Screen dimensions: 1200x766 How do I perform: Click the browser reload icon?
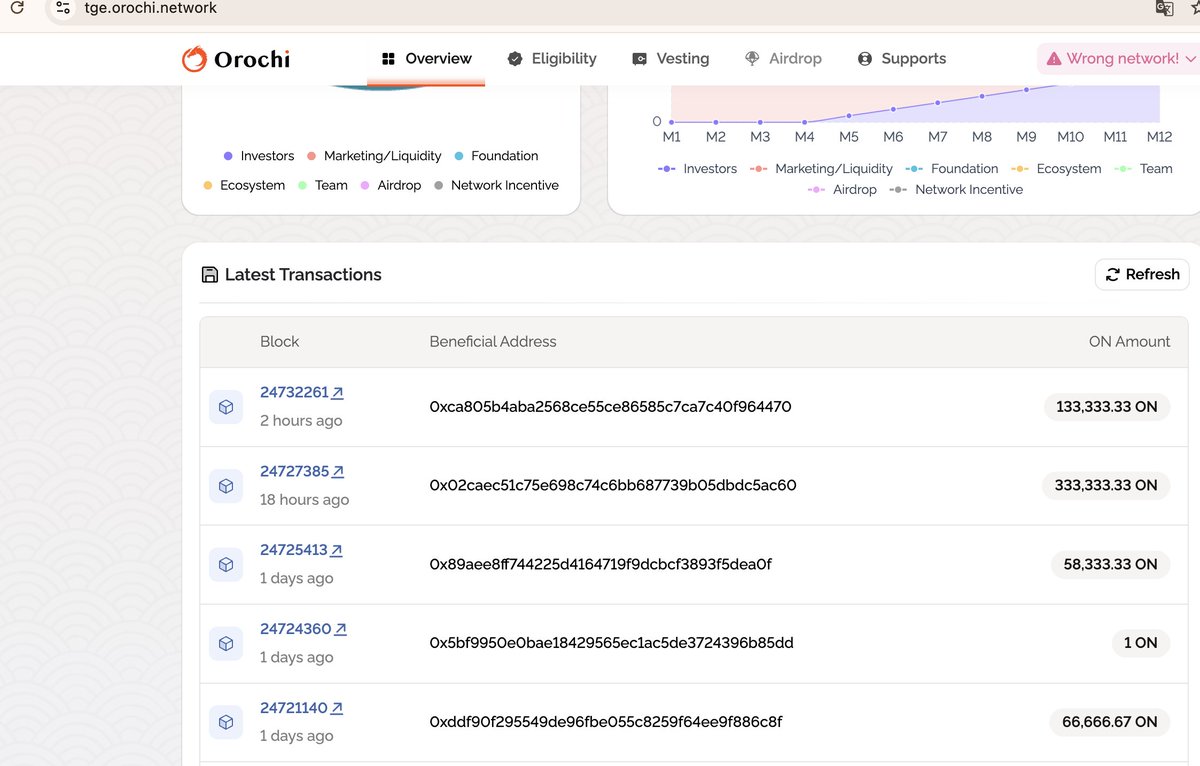point(17,8)
